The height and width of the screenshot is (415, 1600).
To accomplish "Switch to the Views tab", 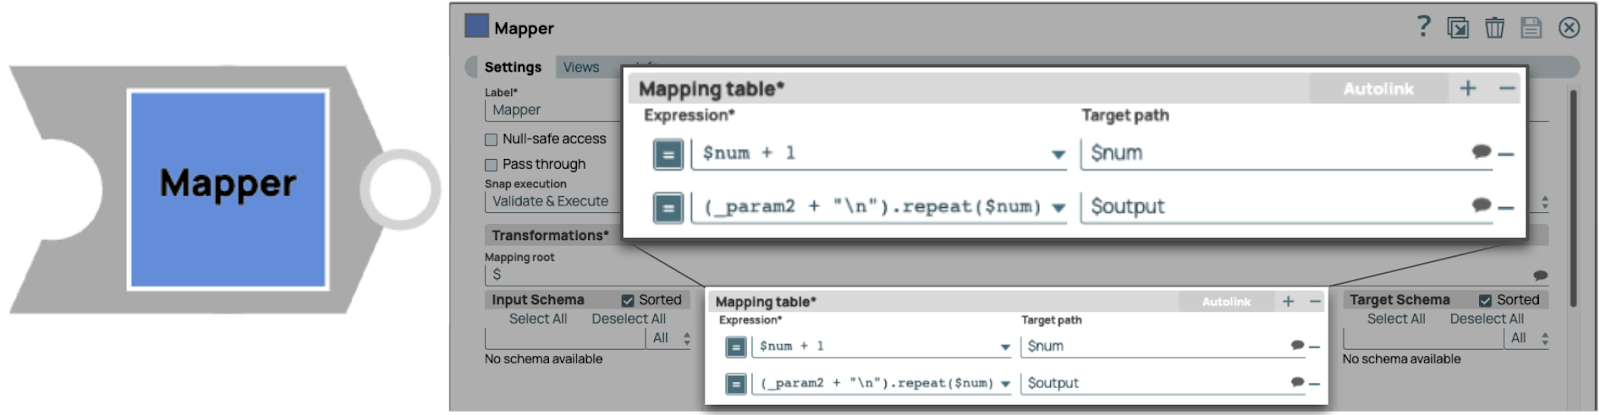I will 581,67.
